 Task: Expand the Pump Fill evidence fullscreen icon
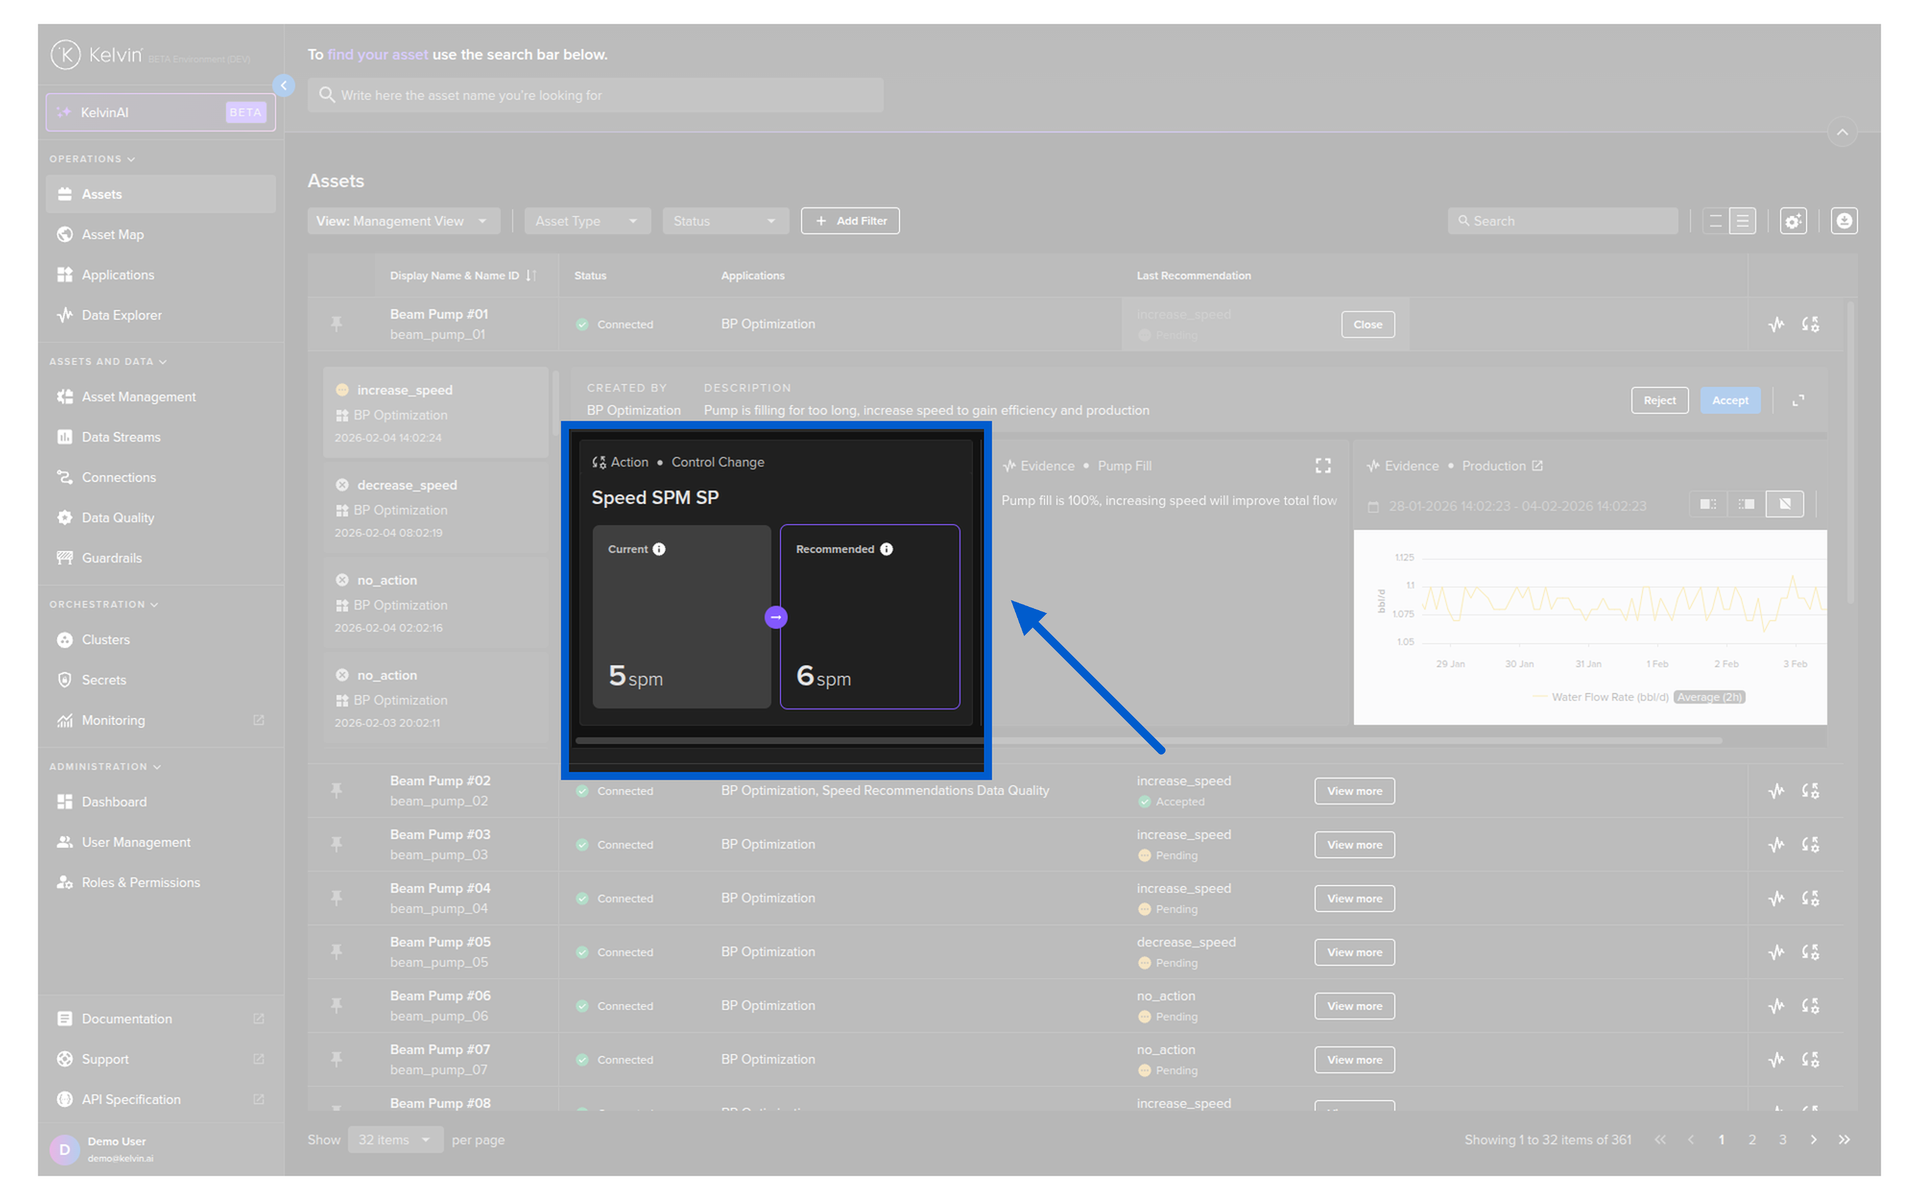(1323, 466)
